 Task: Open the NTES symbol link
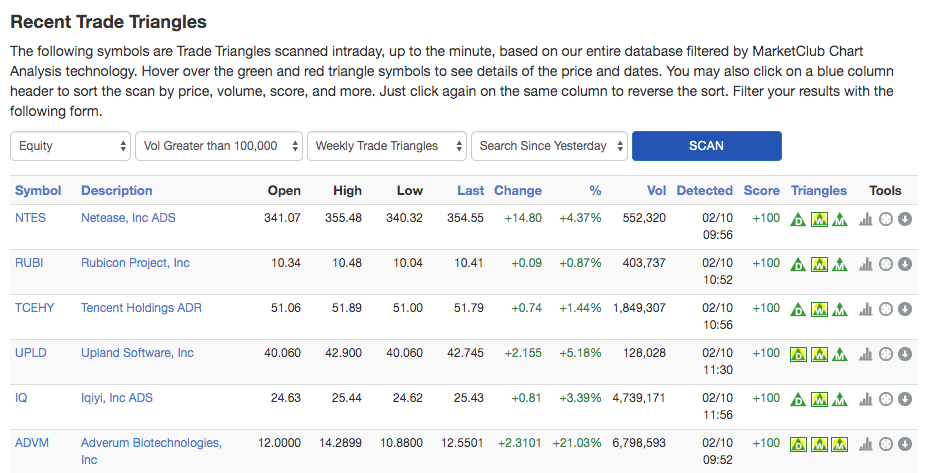(30, 218)
